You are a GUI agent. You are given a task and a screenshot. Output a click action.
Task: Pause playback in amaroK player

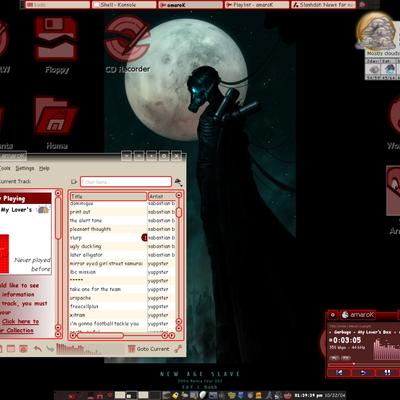point(387,372)
